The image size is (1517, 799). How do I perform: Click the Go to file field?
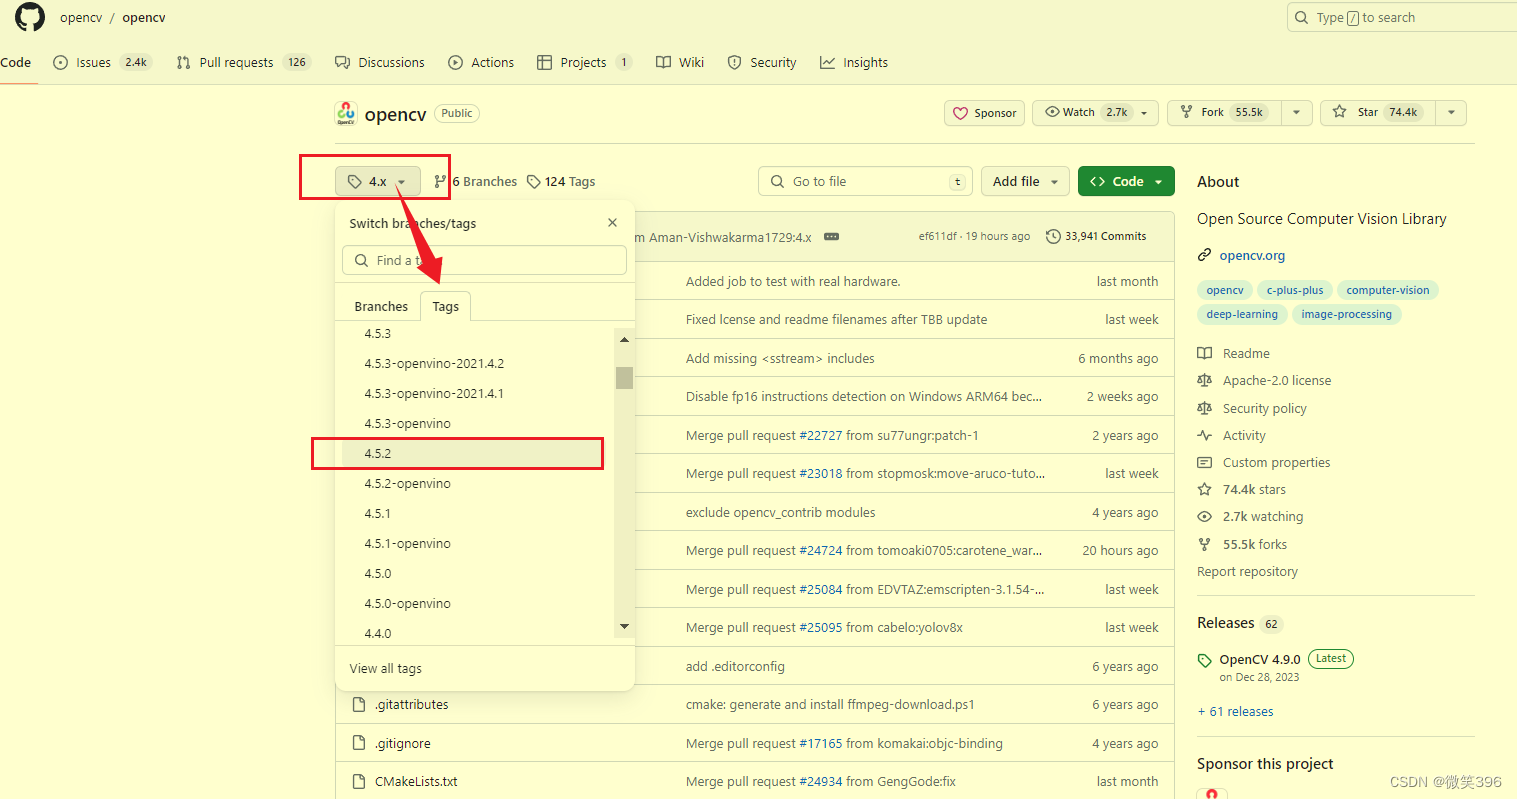pyautogui.click(x=866, y=181)
